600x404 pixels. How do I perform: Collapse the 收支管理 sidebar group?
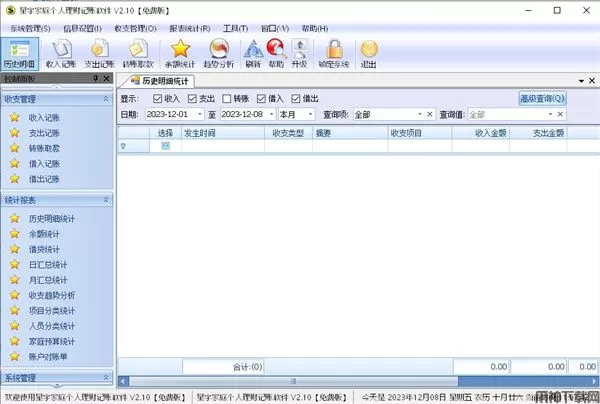click(x=106, y=99)
